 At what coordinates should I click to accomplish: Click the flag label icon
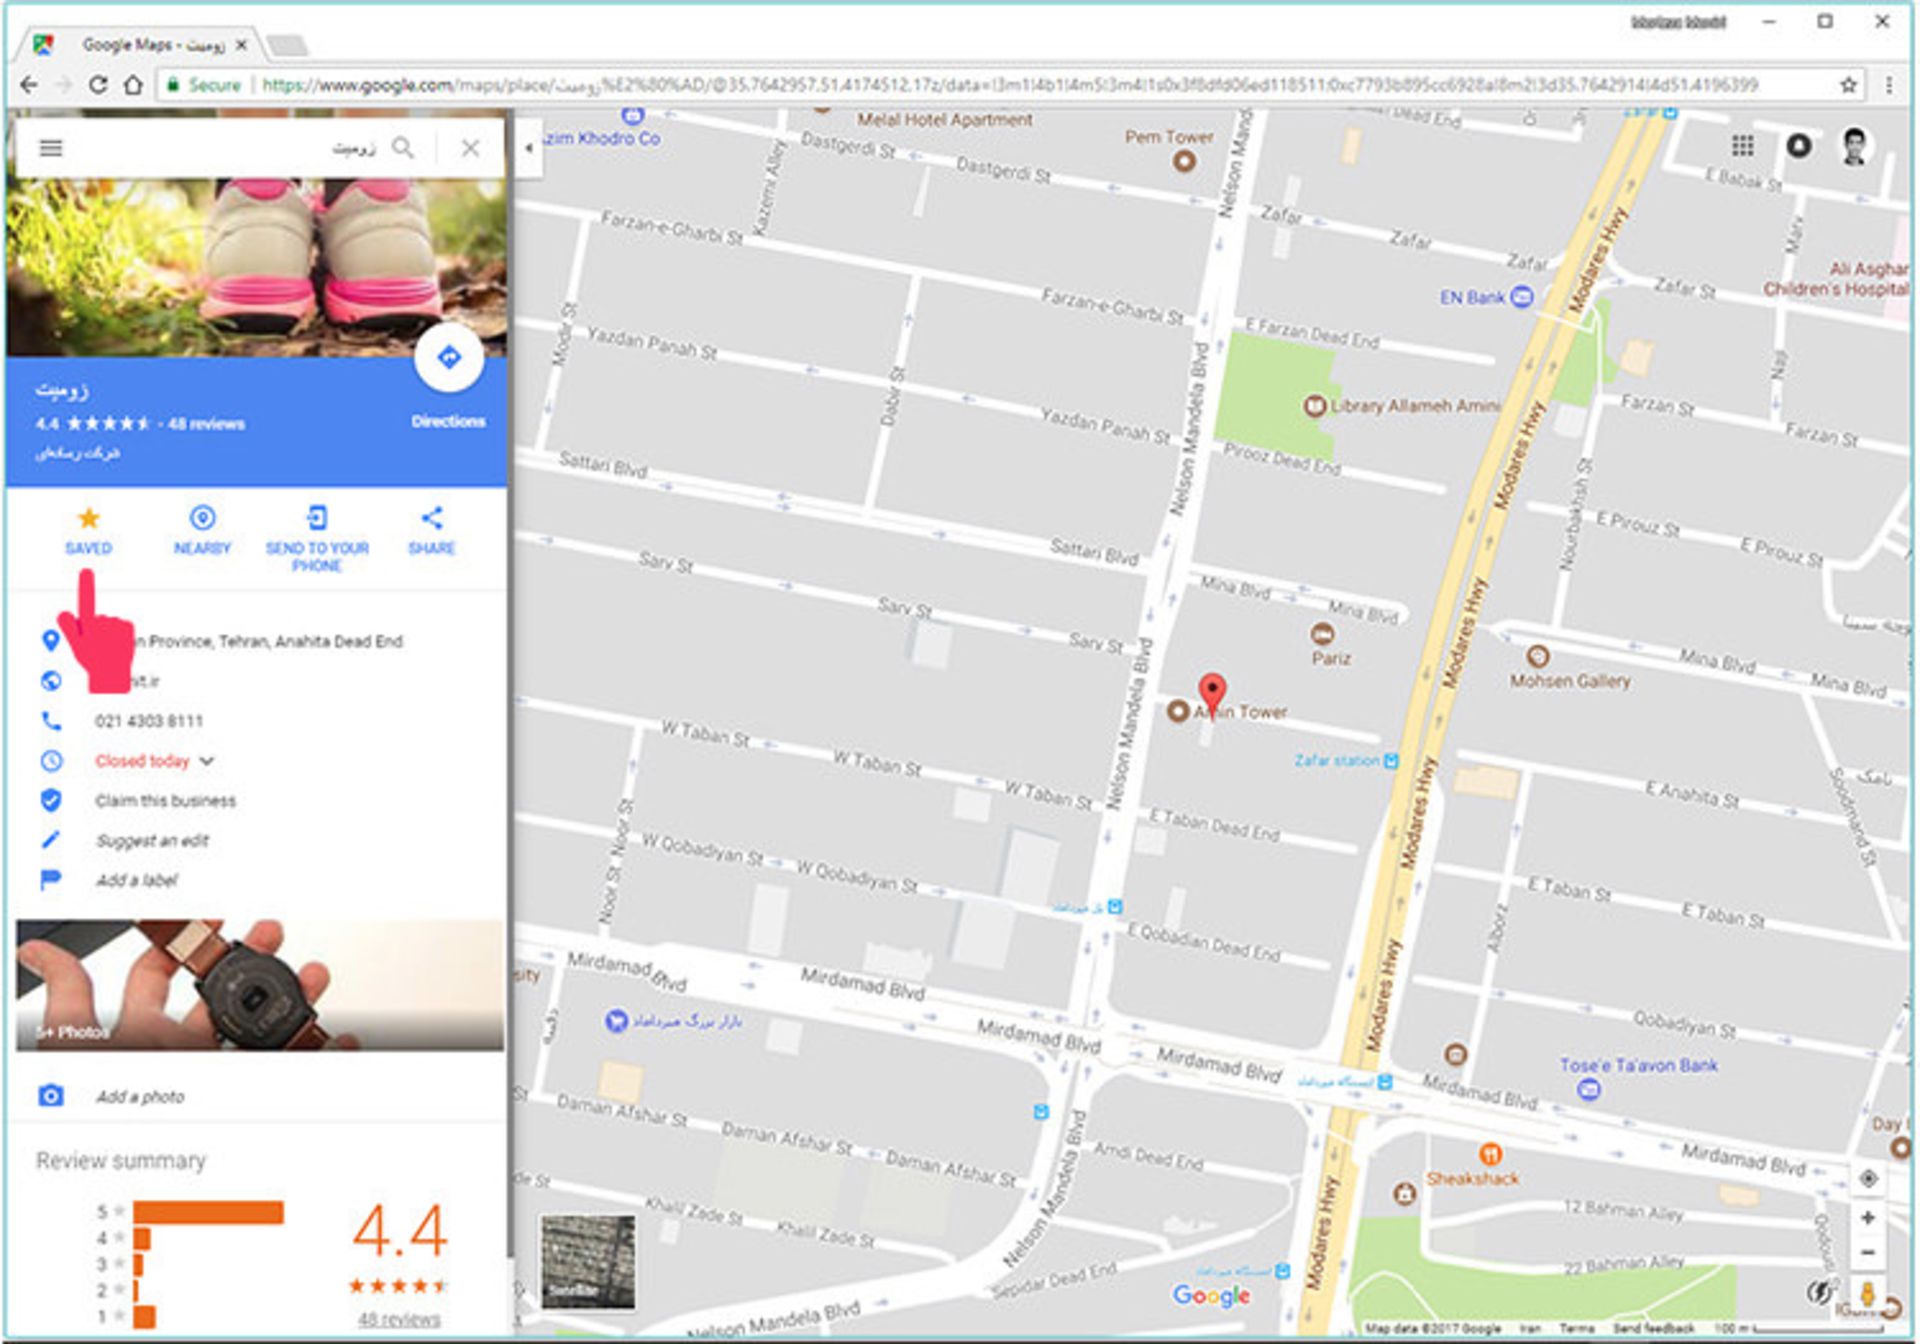pos(51,880)
